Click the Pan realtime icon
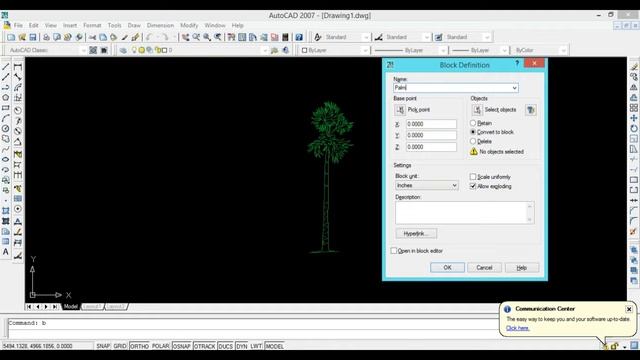The width and height of the screenshot is (640, 360). coord(185,37)
